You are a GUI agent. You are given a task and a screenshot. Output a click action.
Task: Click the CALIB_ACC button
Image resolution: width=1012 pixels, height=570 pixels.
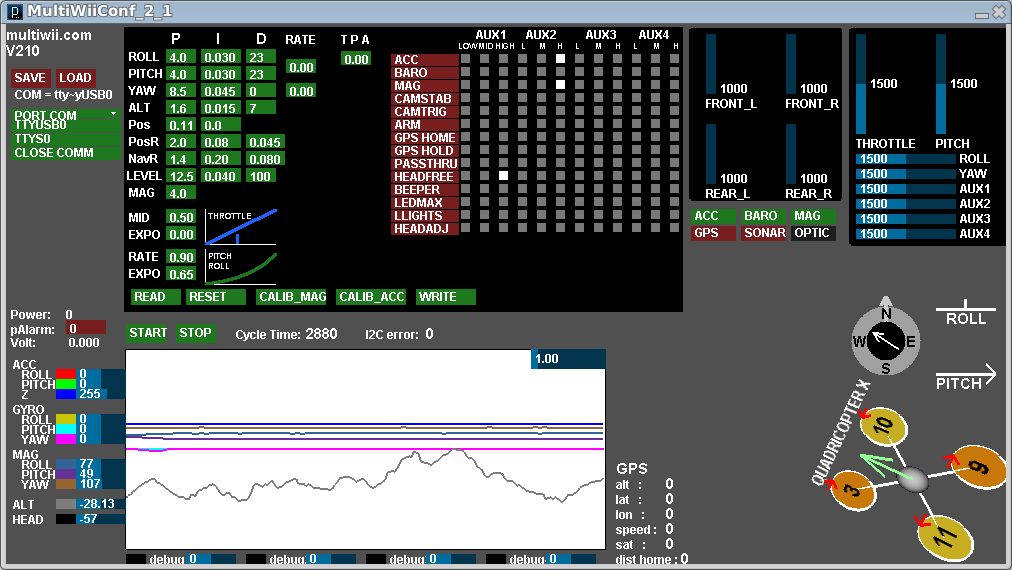371,297
